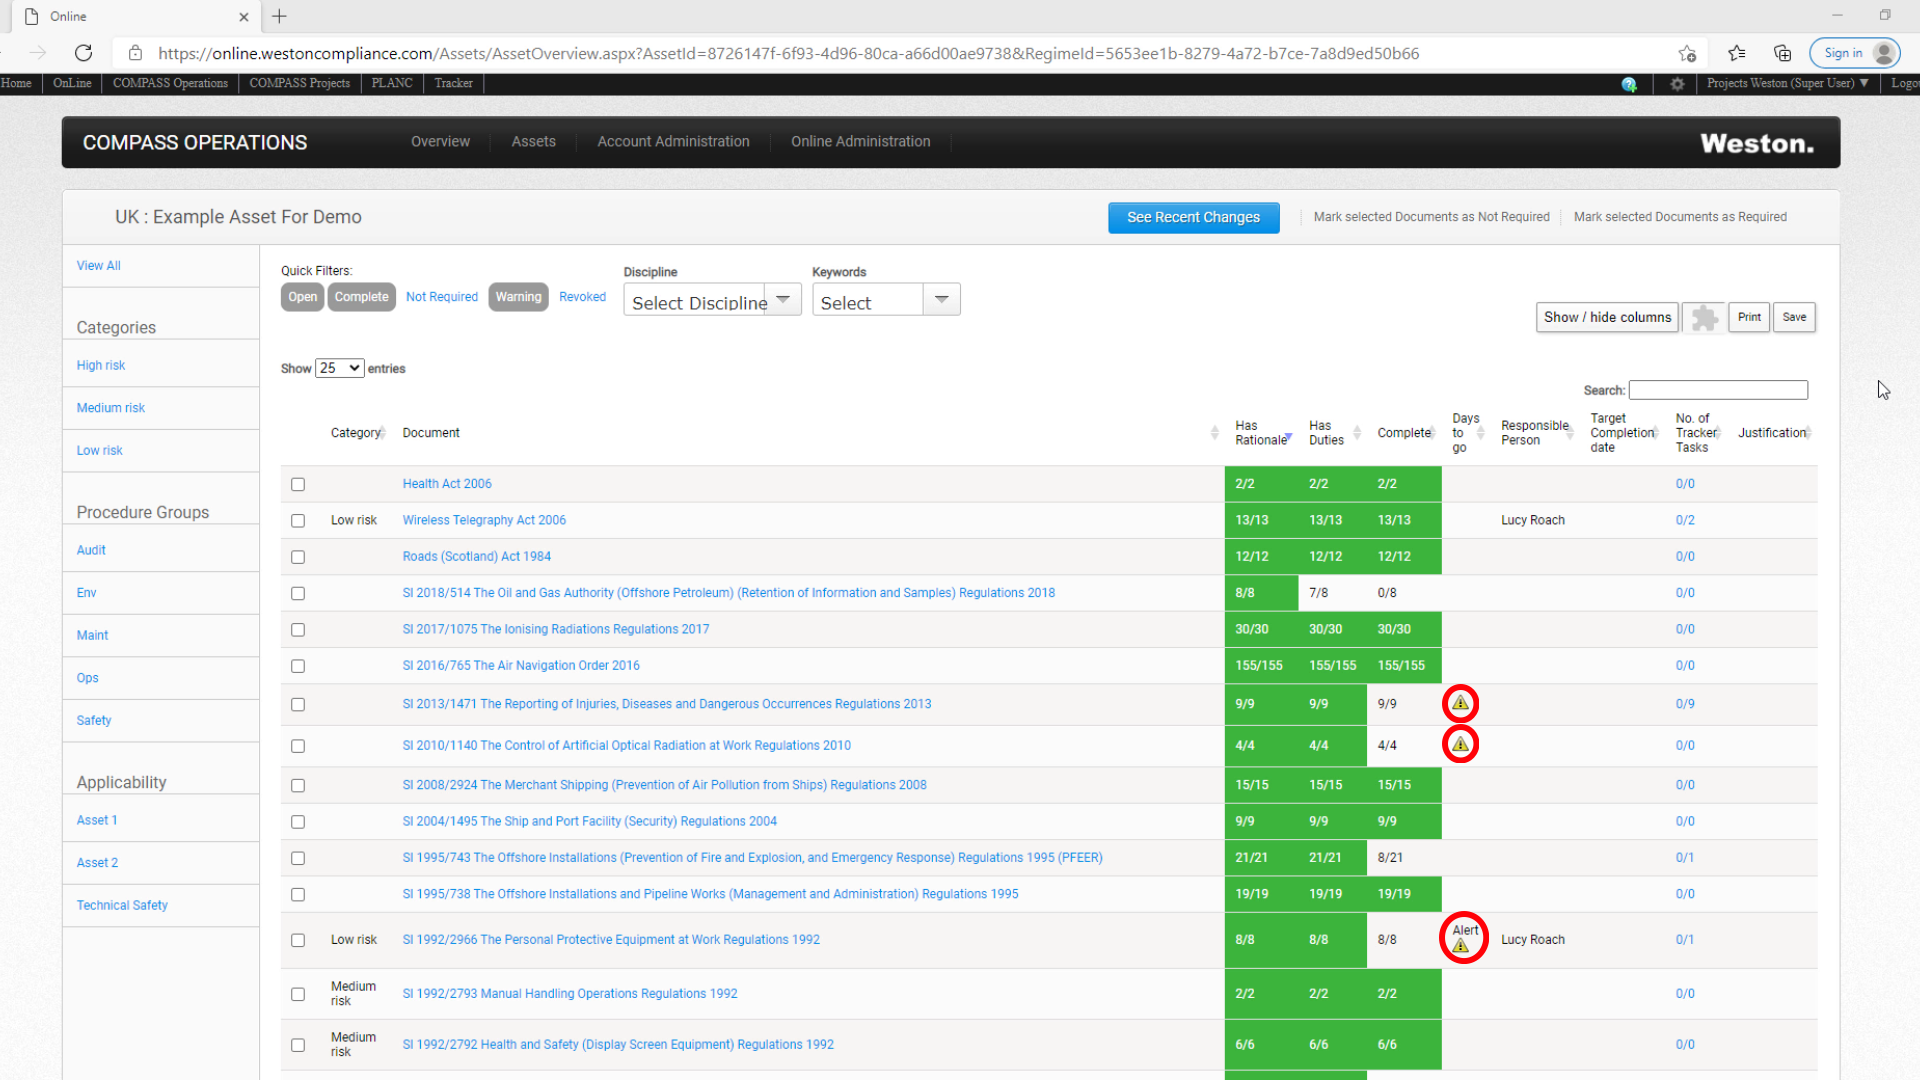This screenshot has height=1080, width=1920.
Task: Open tracker tasks 0/9 link
Action: [x=1685, y=705]
